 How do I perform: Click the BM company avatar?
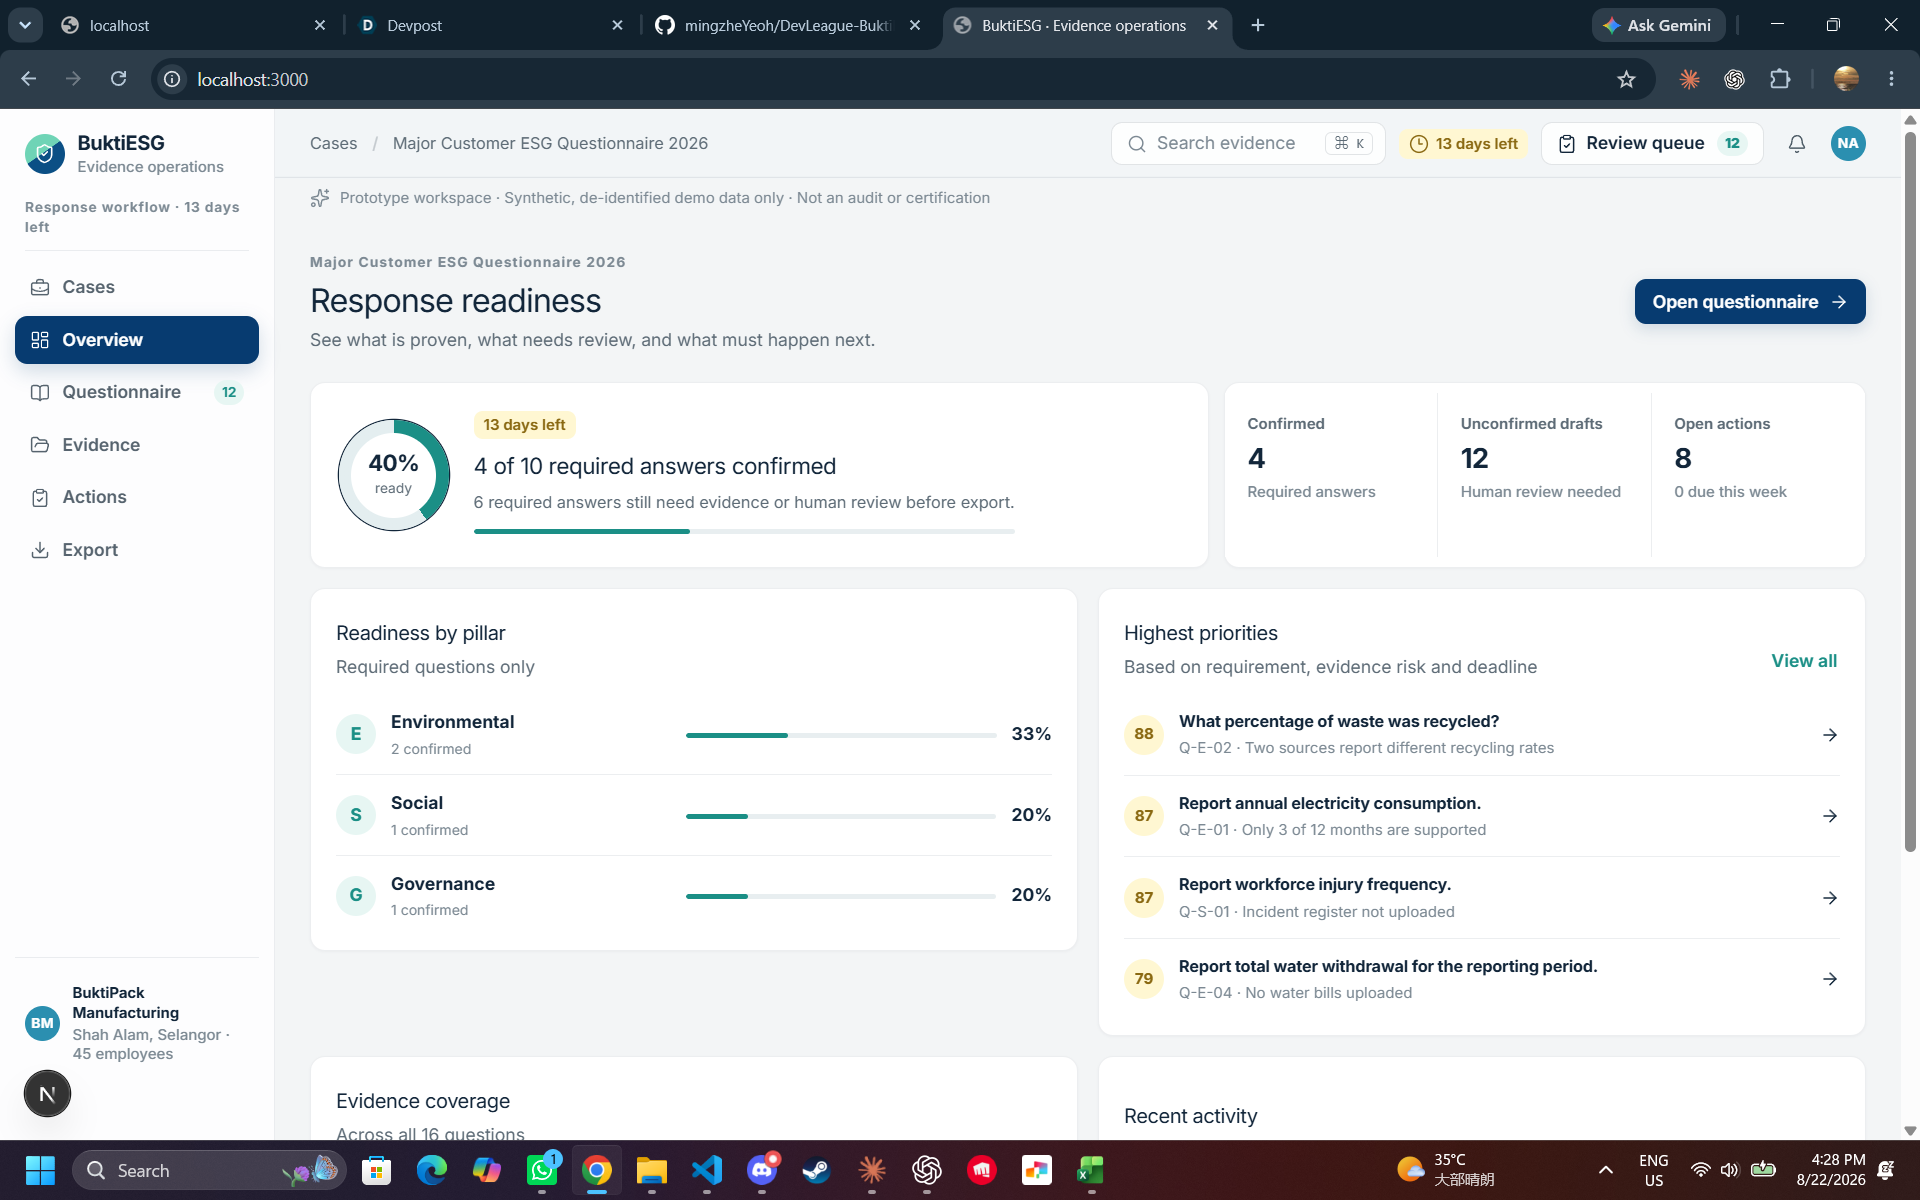point(42,1023)
